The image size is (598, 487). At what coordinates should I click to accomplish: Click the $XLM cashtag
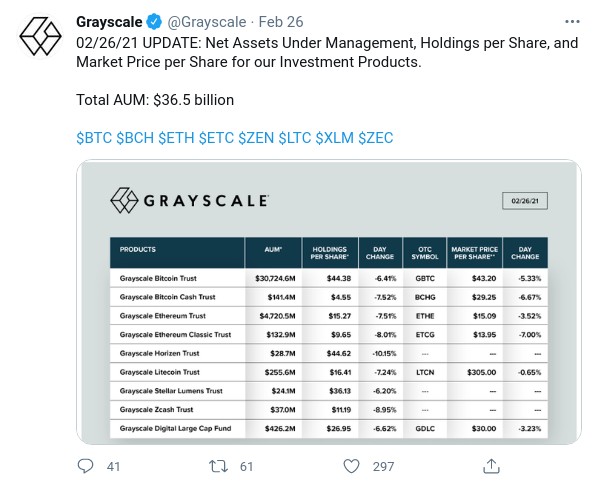coord(334,138)
